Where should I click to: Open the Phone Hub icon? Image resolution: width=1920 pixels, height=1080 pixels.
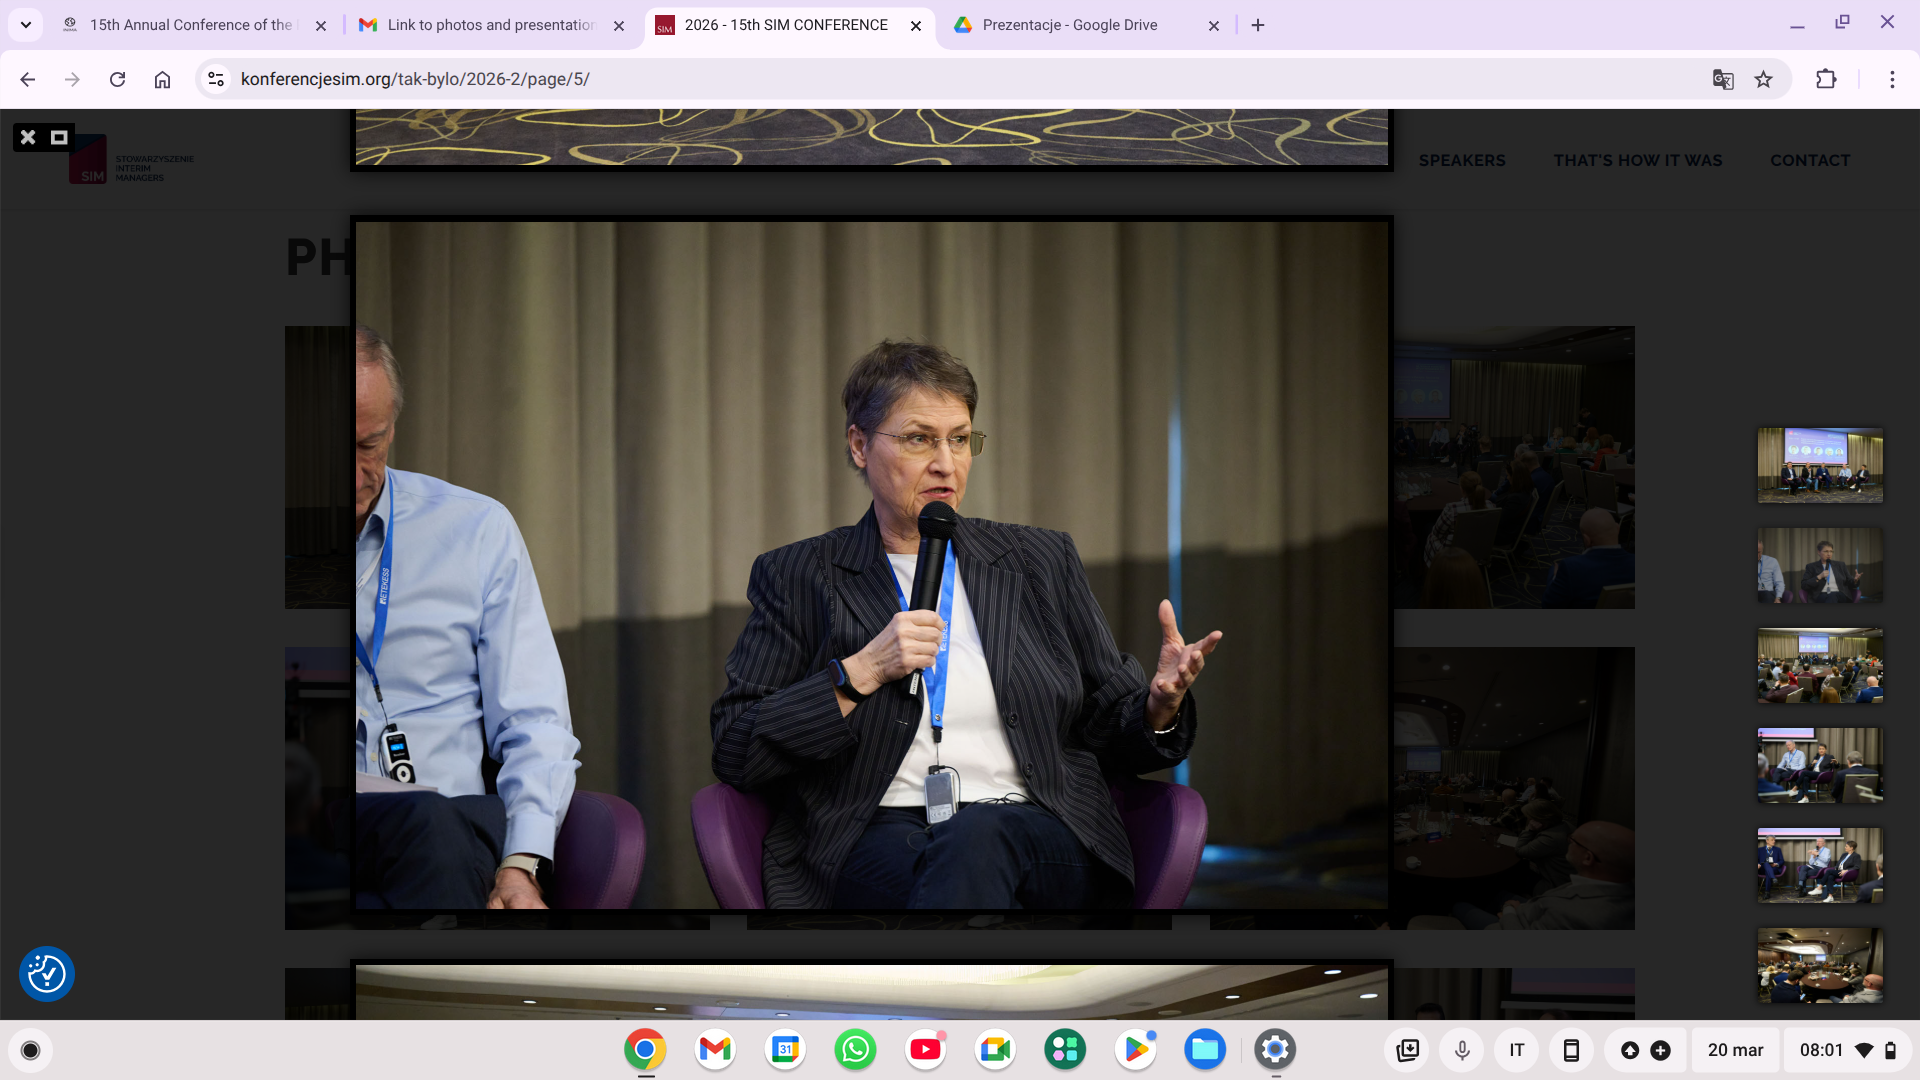[x=1571, y=1050]
